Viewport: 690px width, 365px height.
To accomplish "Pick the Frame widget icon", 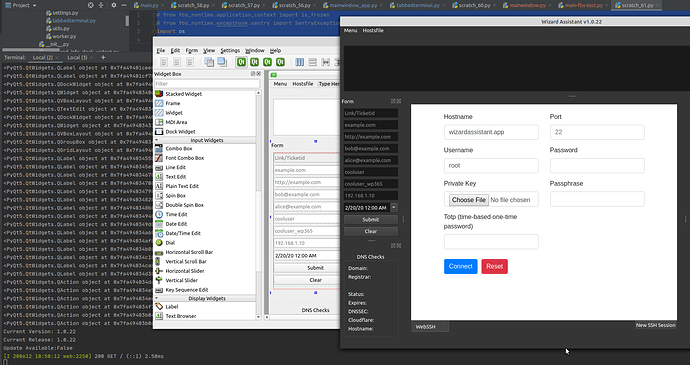I will (x=159, y=103).
